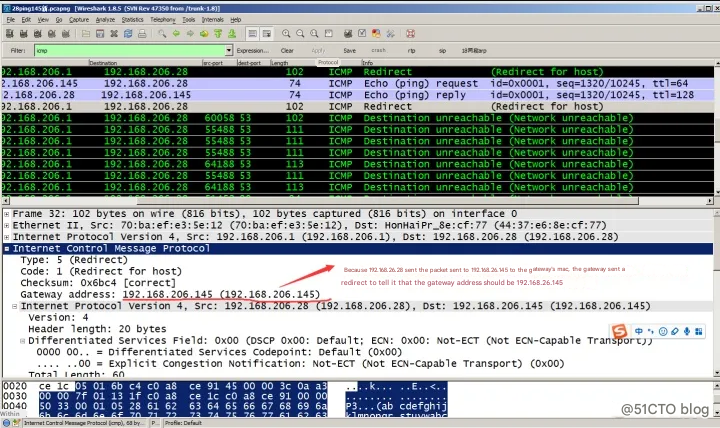Apply the crash filter shortcut
The height and width of the screenshot is (428, 720).
click(x=378, y=50)
